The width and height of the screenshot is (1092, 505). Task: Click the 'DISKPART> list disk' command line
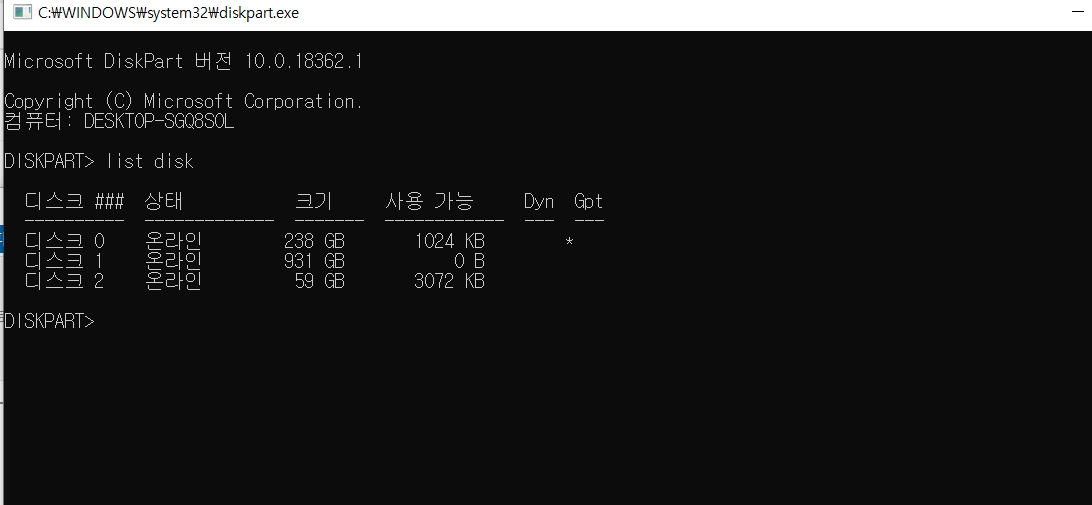click(x=99, y=162)
